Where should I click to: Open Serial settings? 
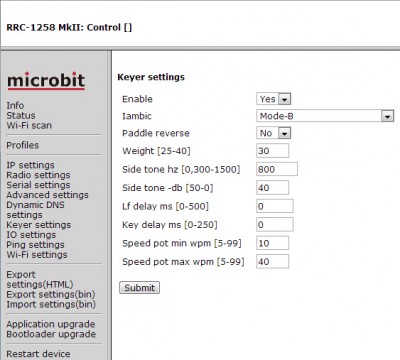tap(38, 185)
